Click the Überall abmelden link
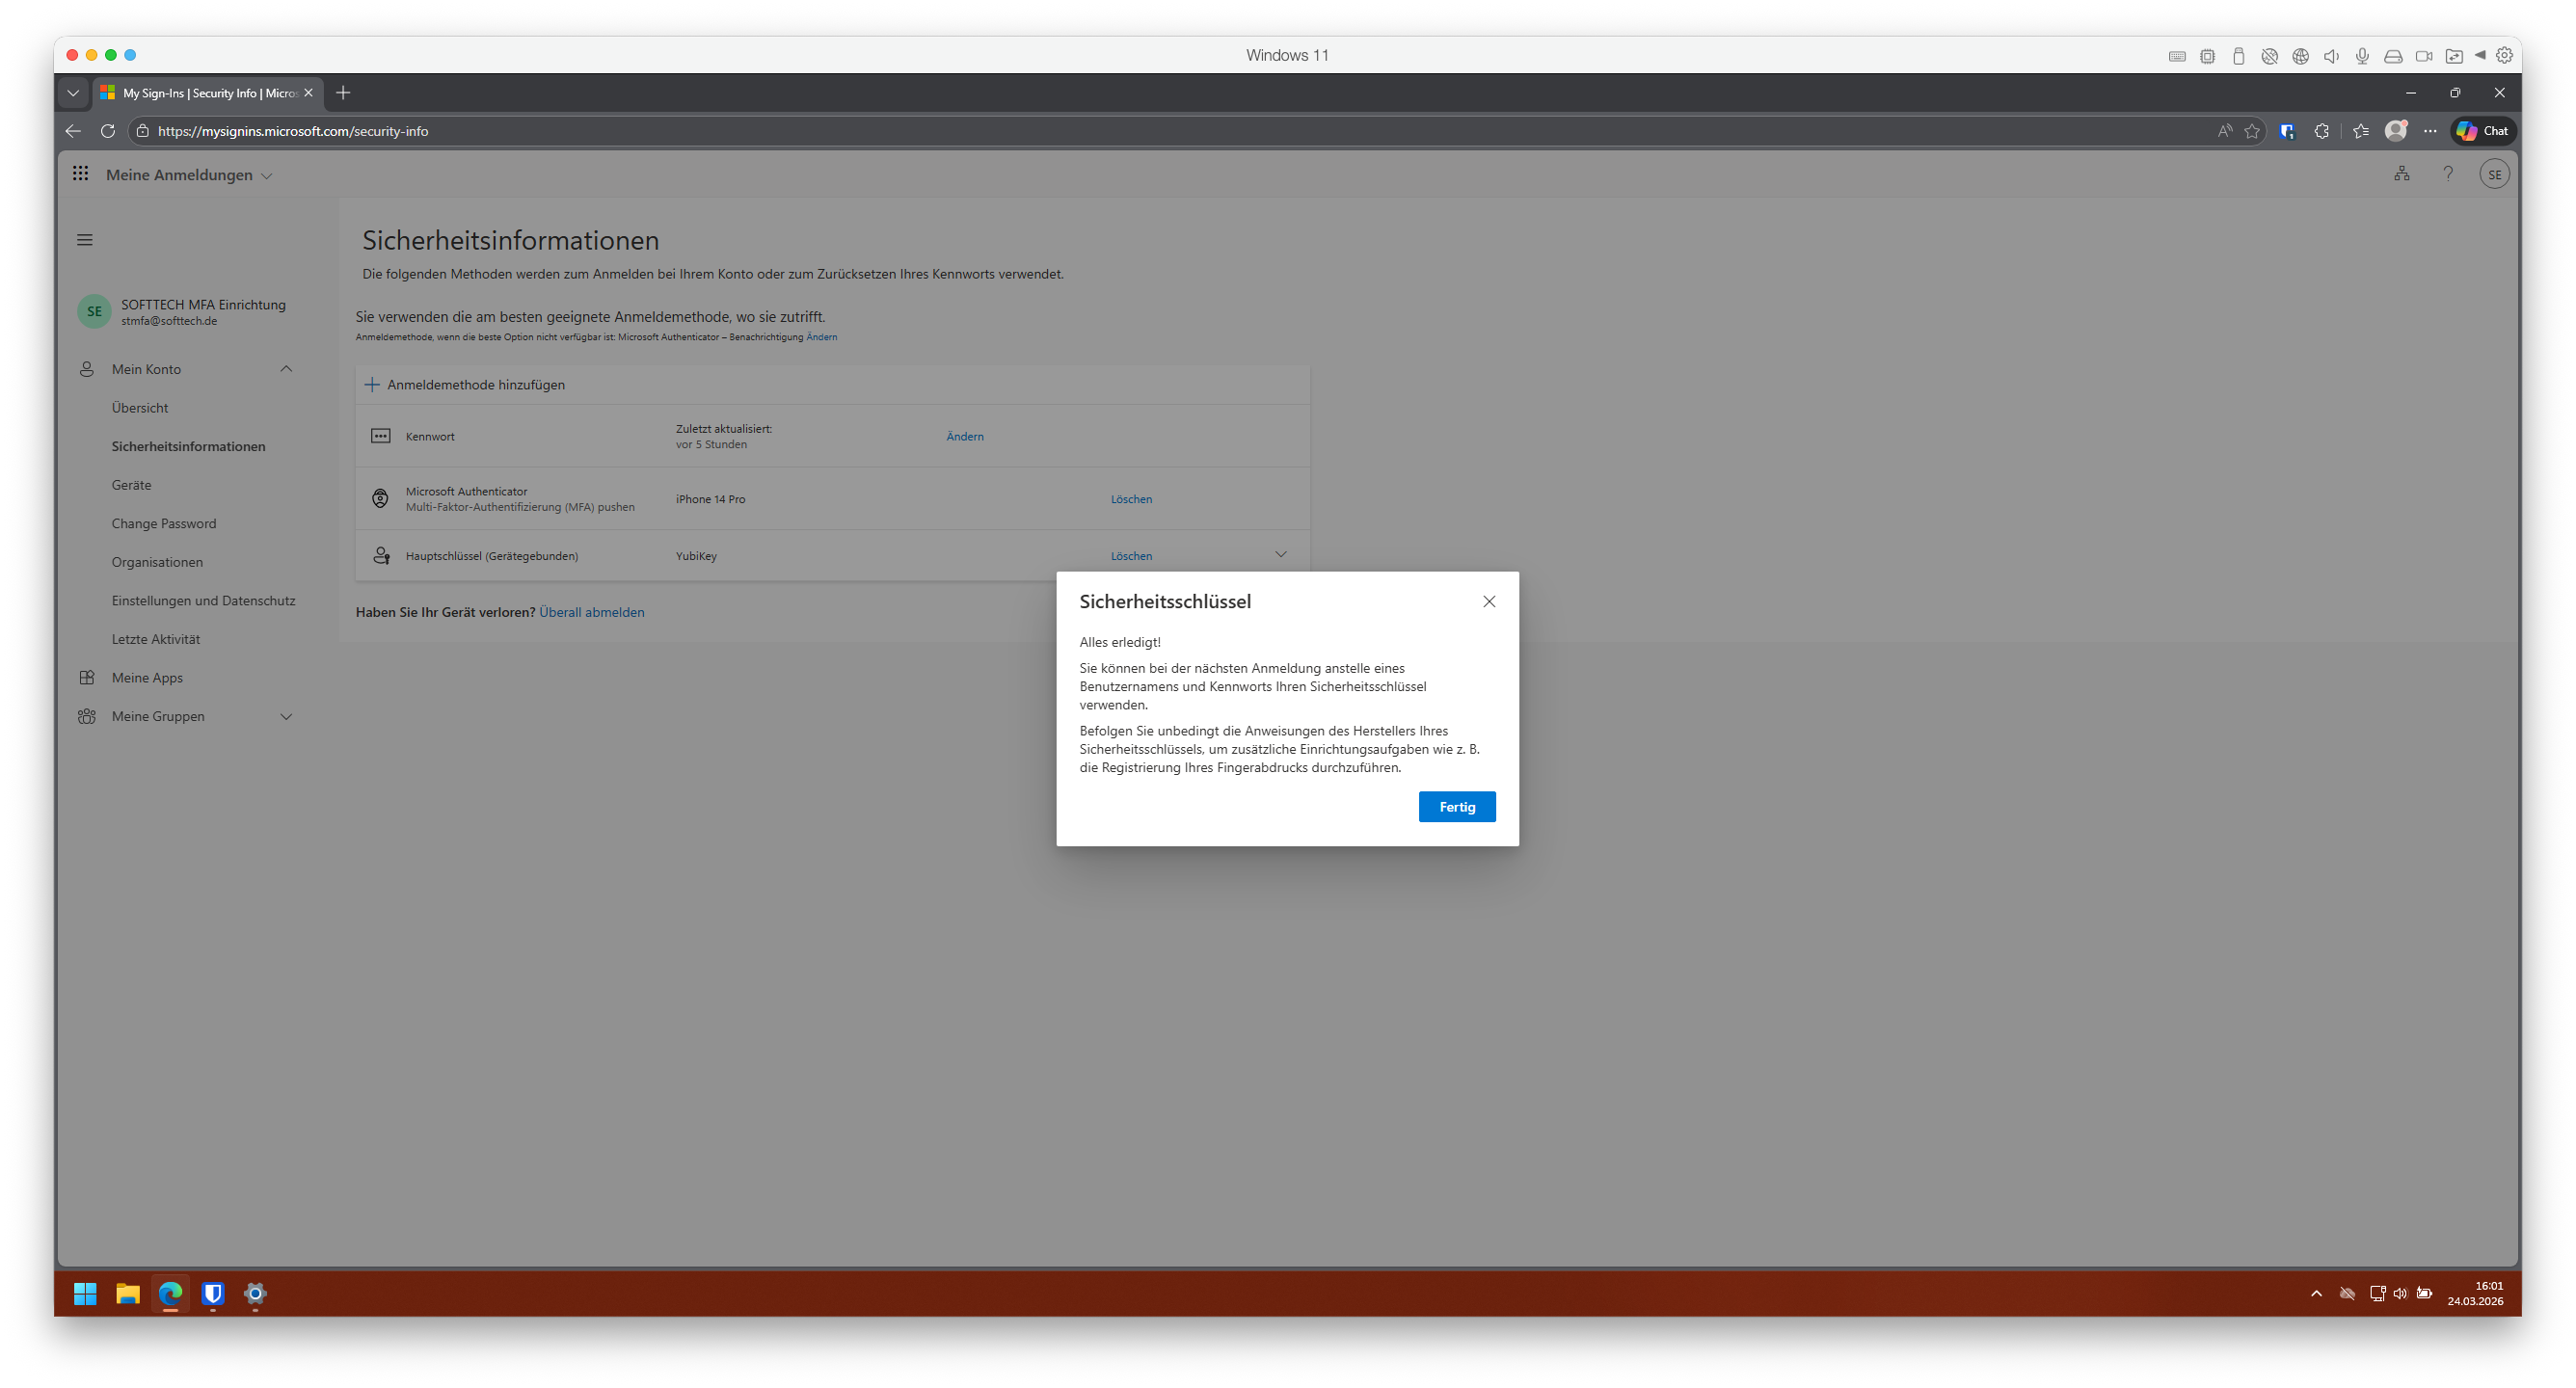This screenshot has height=1388, width=2576. [x=592, y=612]
